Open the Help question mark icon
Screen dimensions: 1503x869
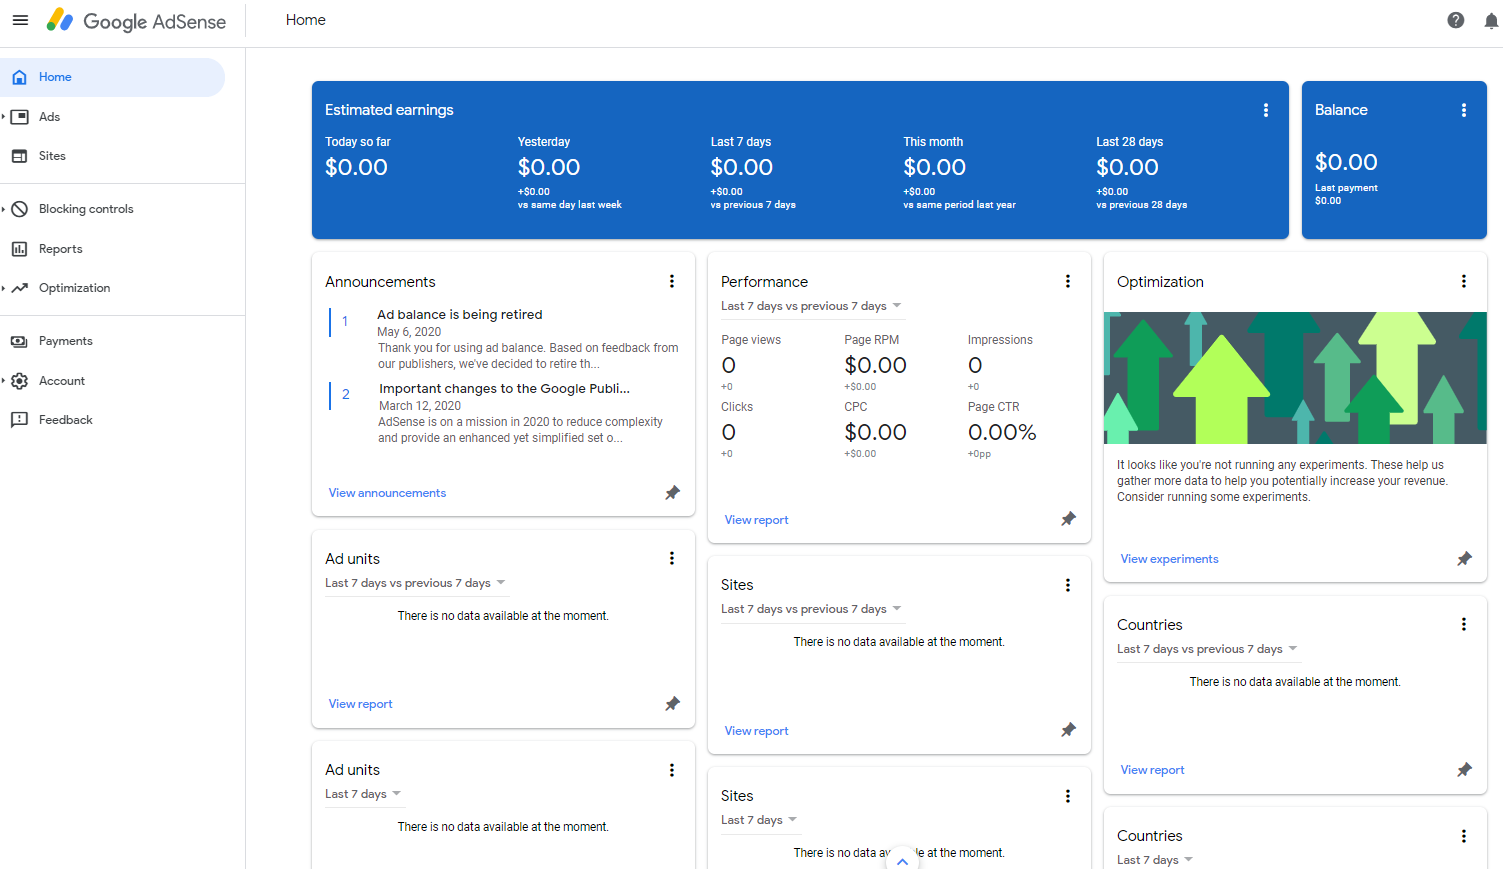pyautogui.click(x=1456, y=20)
